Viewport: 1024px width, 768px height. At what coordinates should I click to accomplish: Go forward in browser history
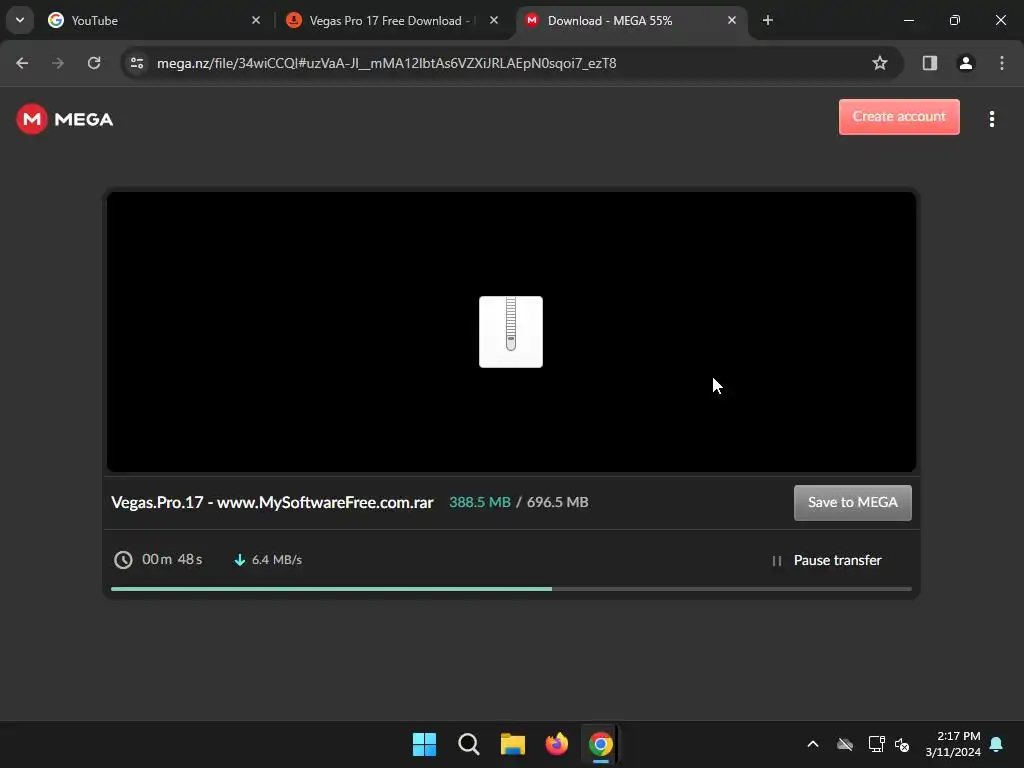click(58, 63)
